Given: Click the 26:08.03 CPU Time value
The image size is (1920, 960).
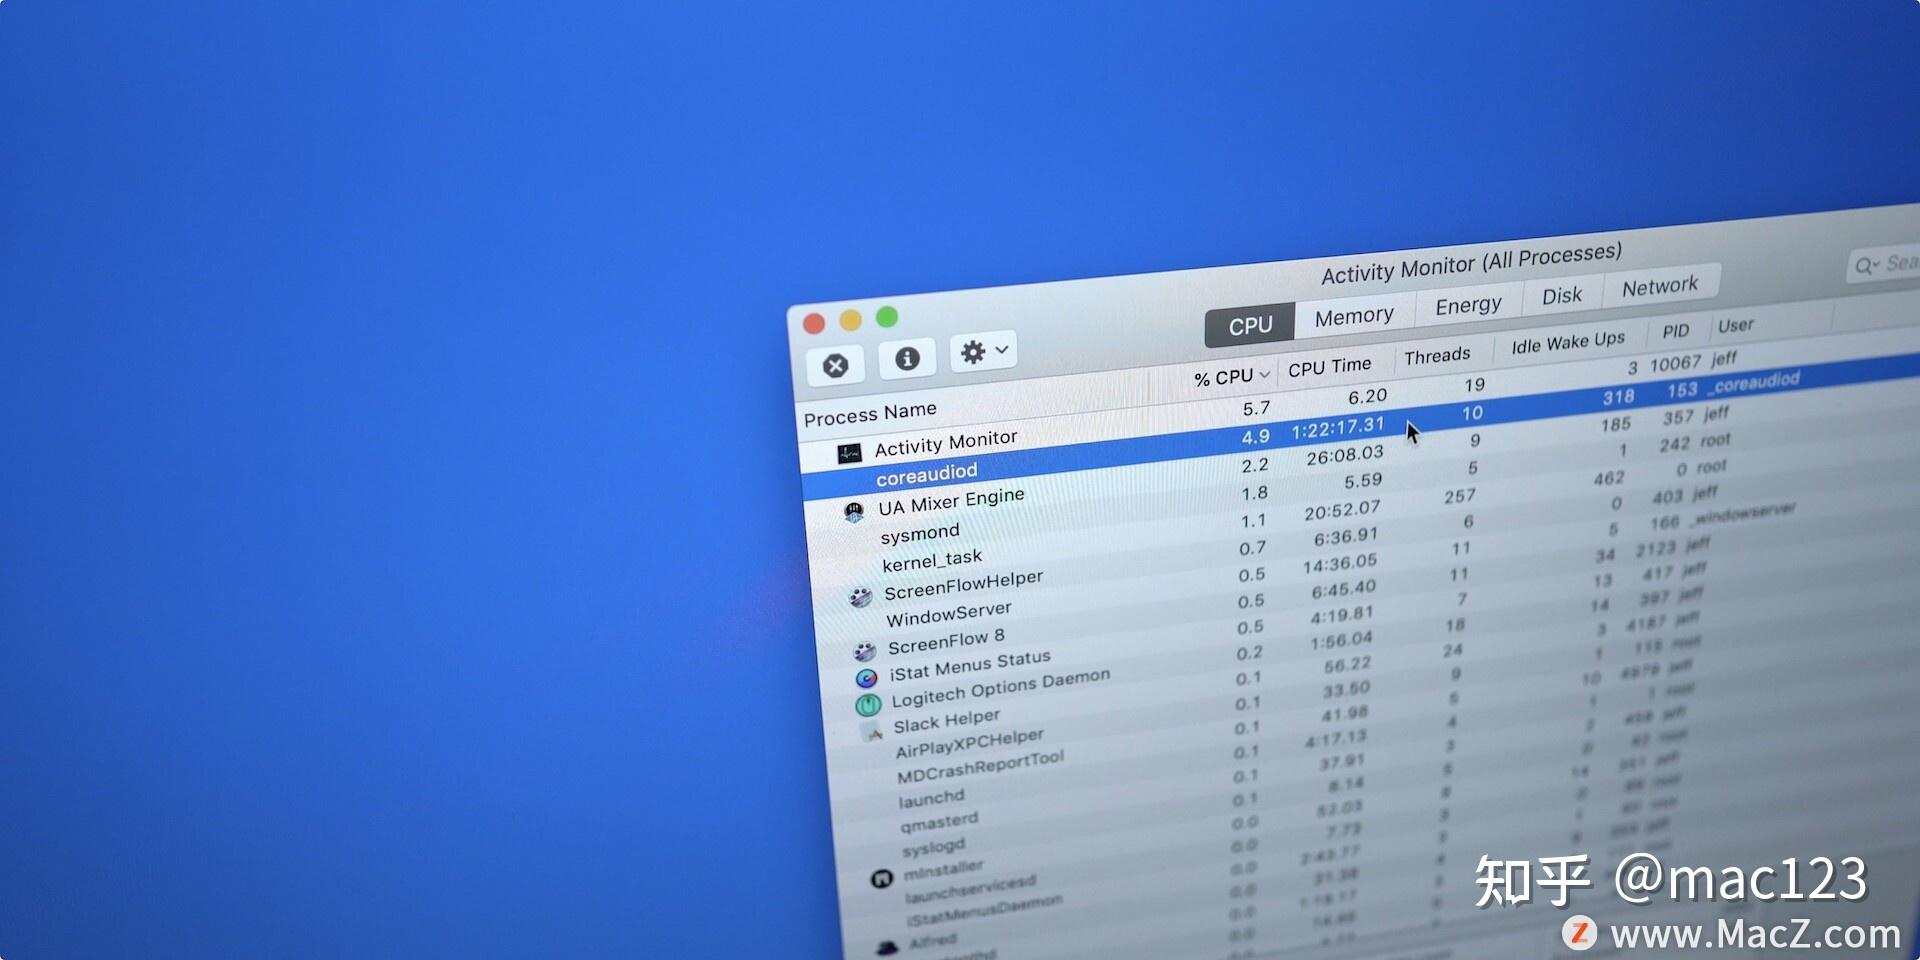Looking at the screenshot, I should point(1345,455).
